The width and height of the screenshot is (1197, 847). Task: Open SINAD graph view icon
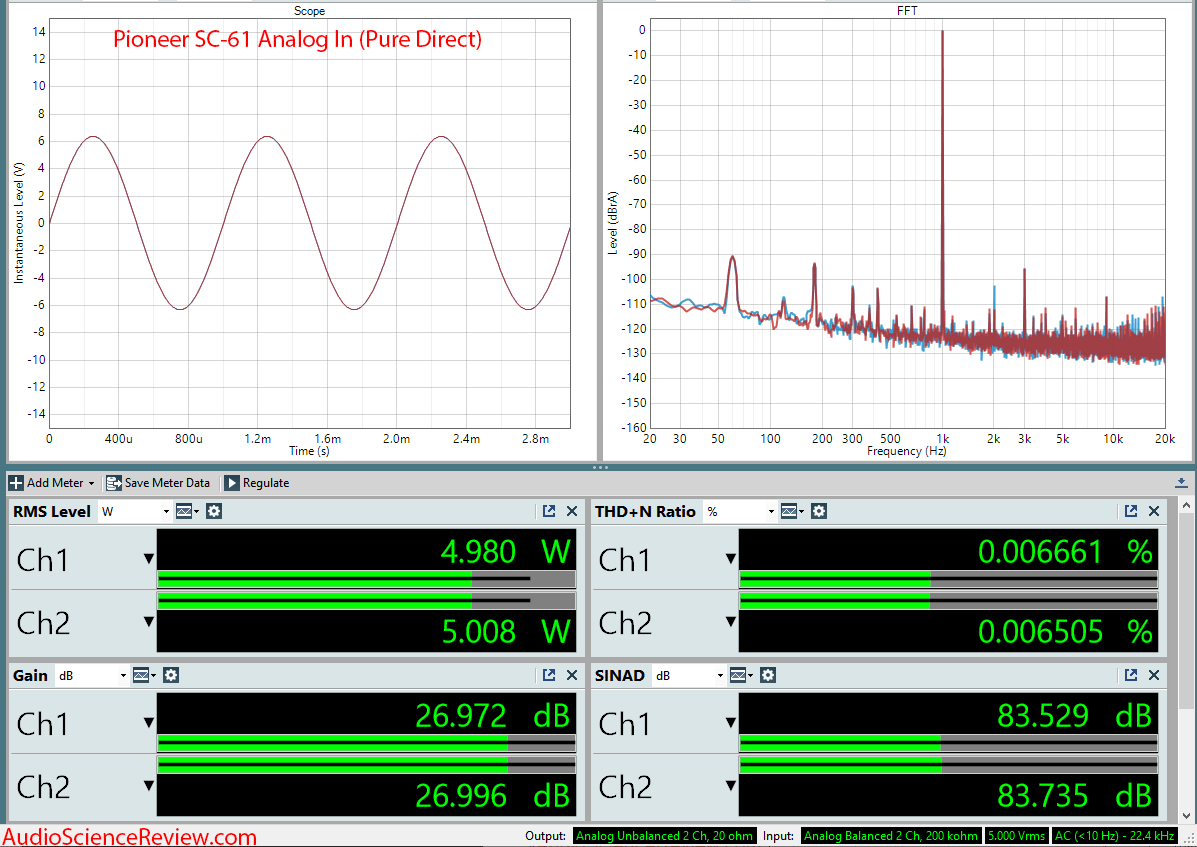point(740,675)
